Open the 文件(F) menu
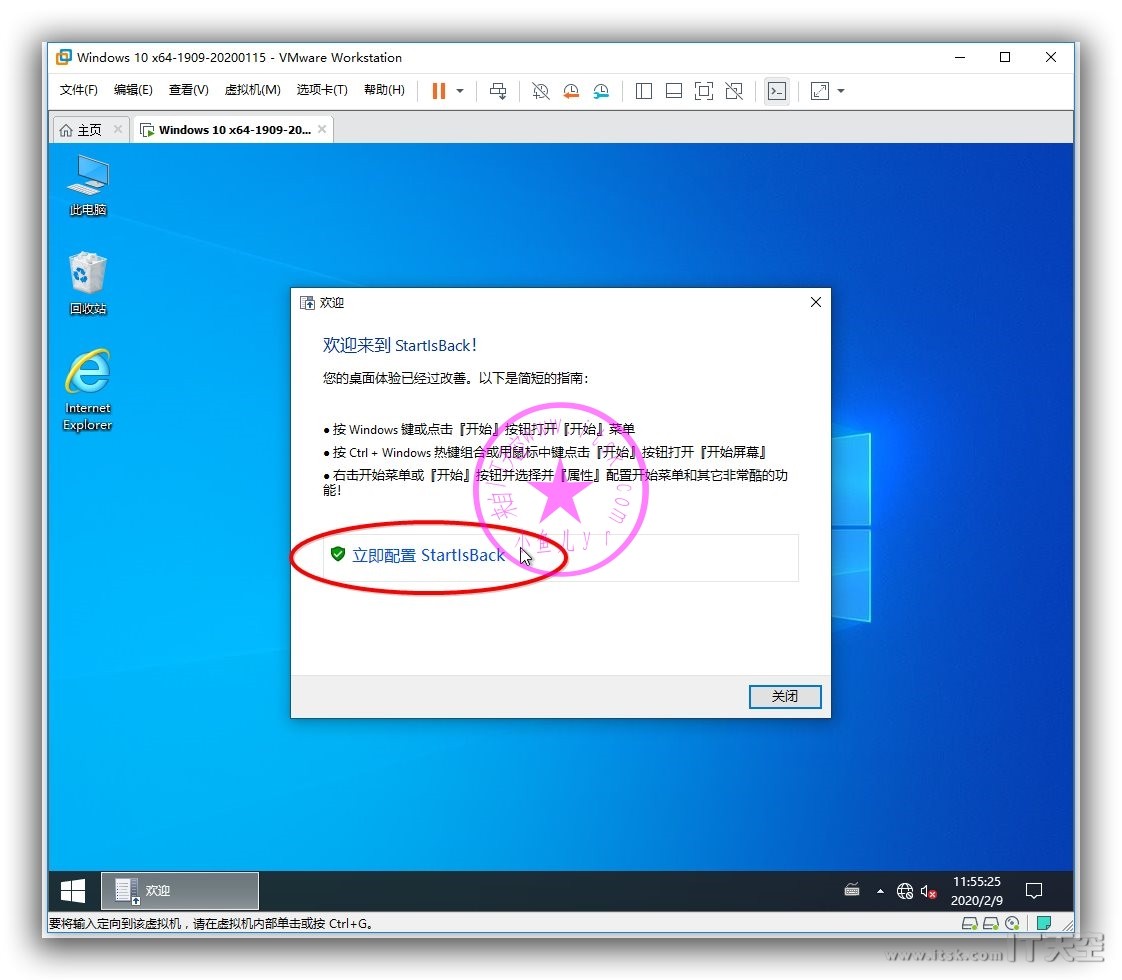 click(79, 89)
